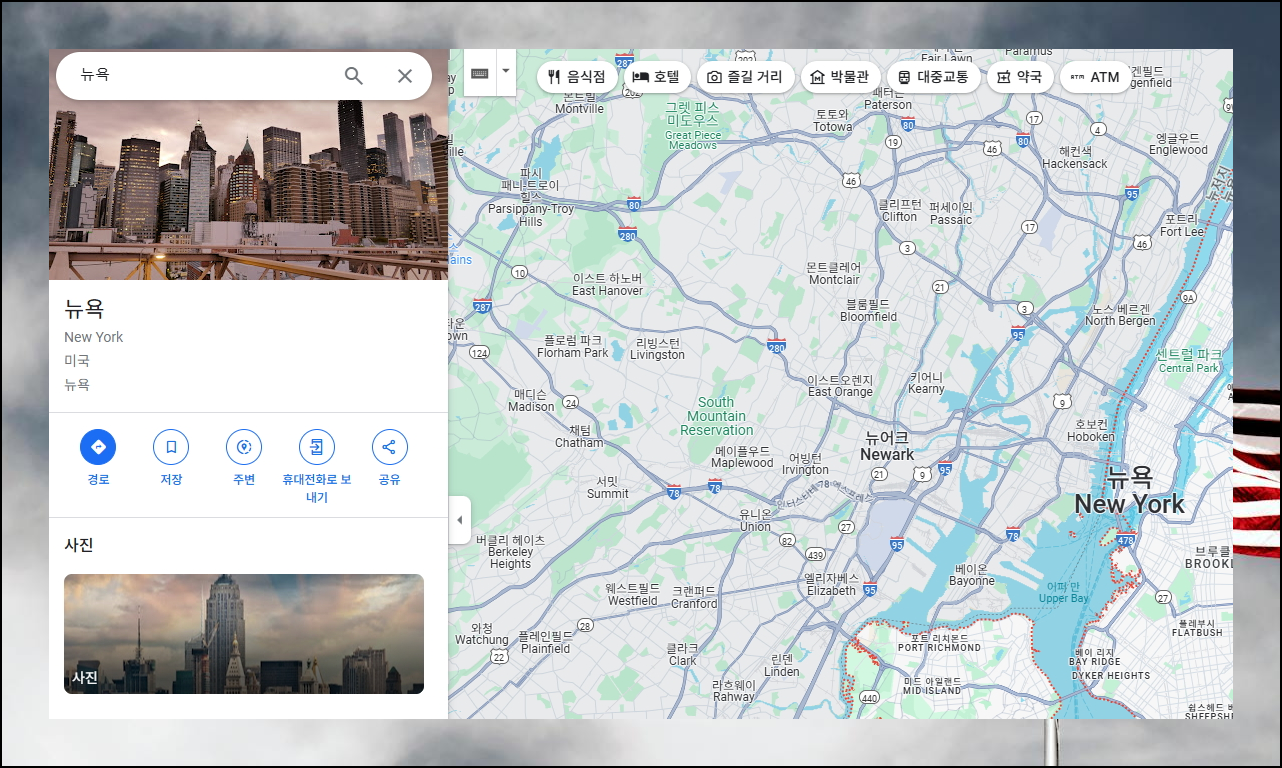Click the 린덴 Linden map label
This screenshot has width=1282, height=768.
coord(782,665)
